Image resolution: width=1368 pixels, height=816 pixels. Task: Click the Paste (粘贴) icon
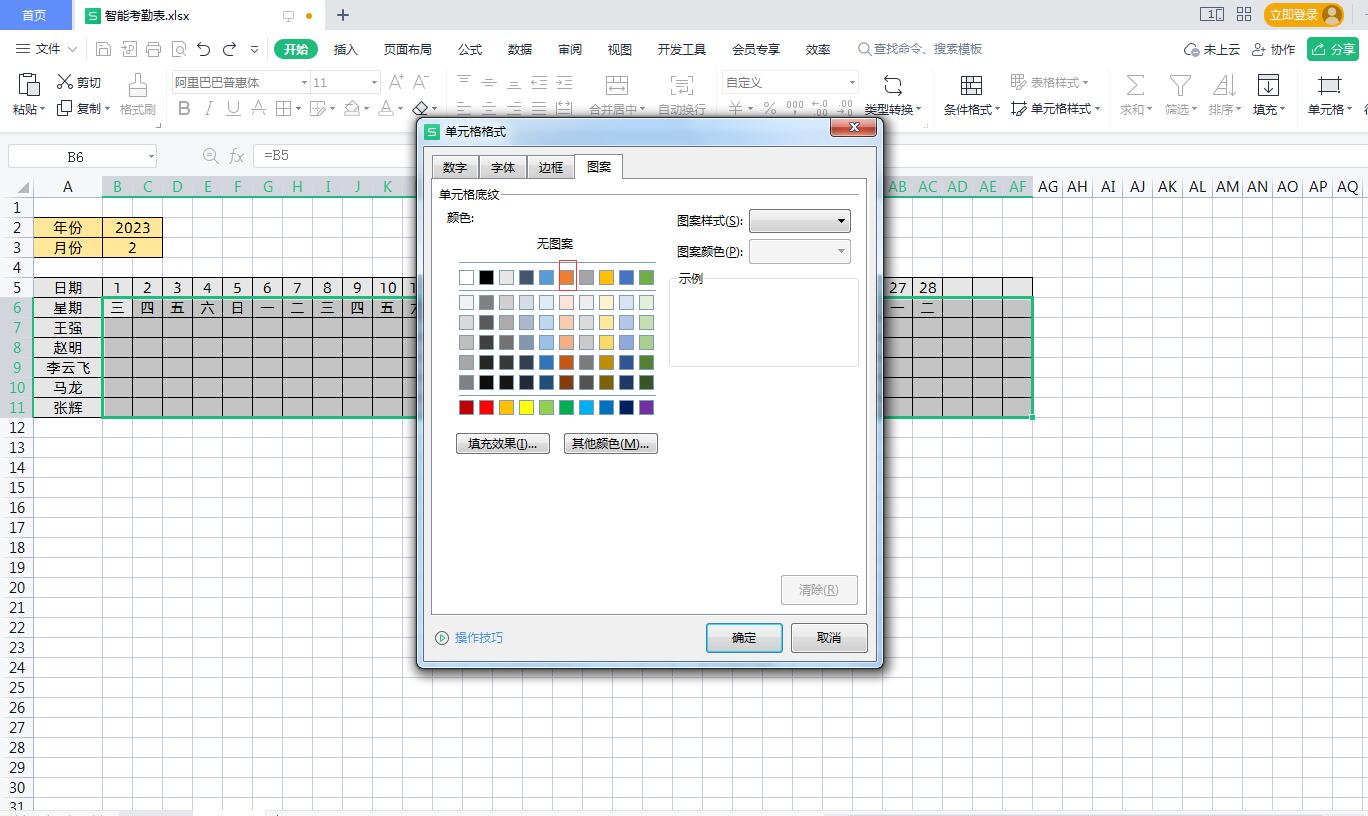tap(28, 84)
